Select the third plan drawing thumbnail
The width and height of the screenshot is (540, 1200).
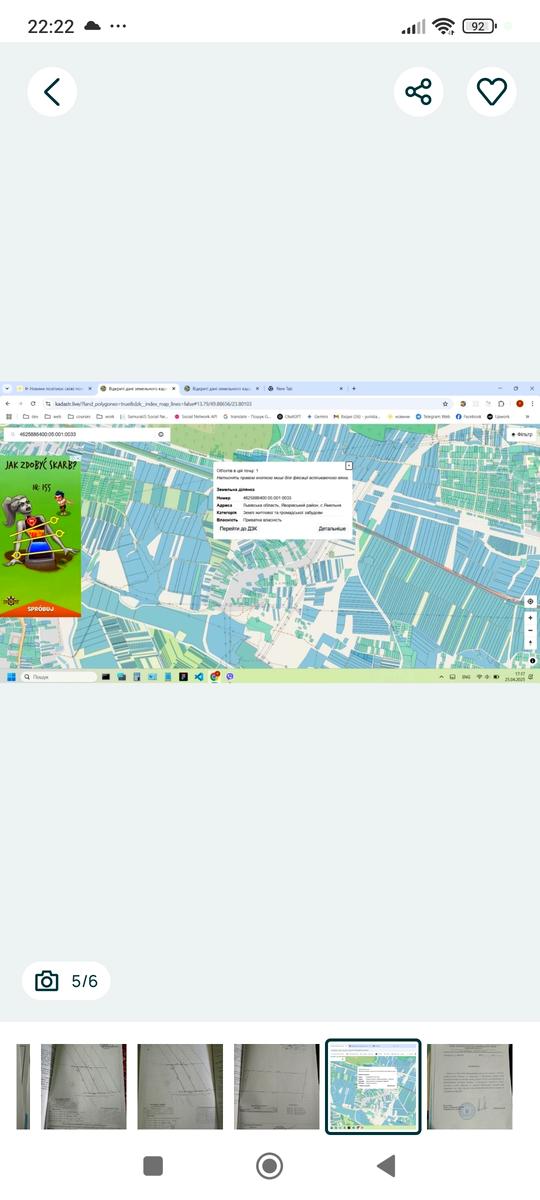[x=180, y=1087]
